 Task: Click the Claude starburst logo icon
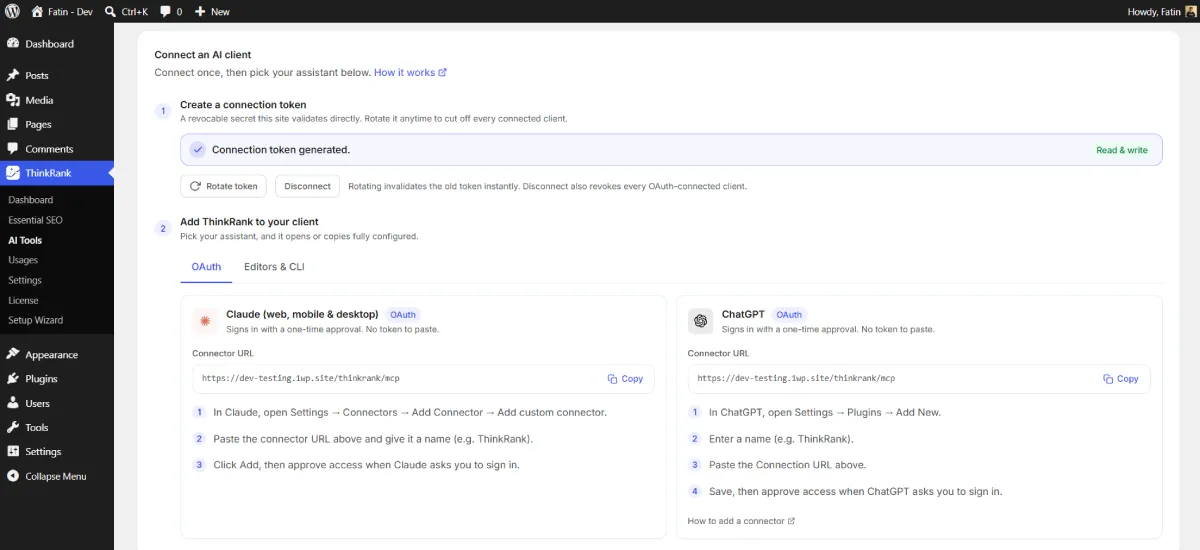[x=205, y=321]
